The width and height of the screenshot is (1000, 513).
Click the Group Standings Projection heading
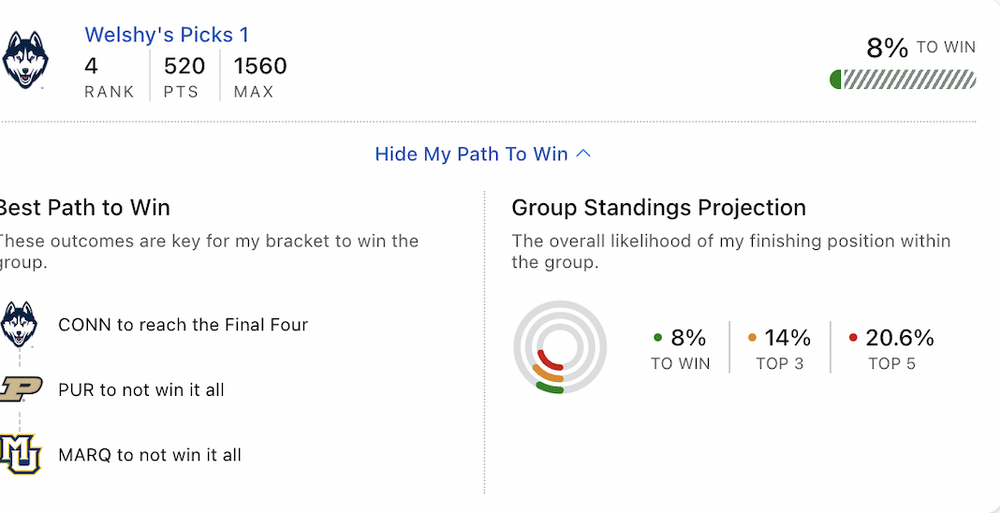pos(658,208)
